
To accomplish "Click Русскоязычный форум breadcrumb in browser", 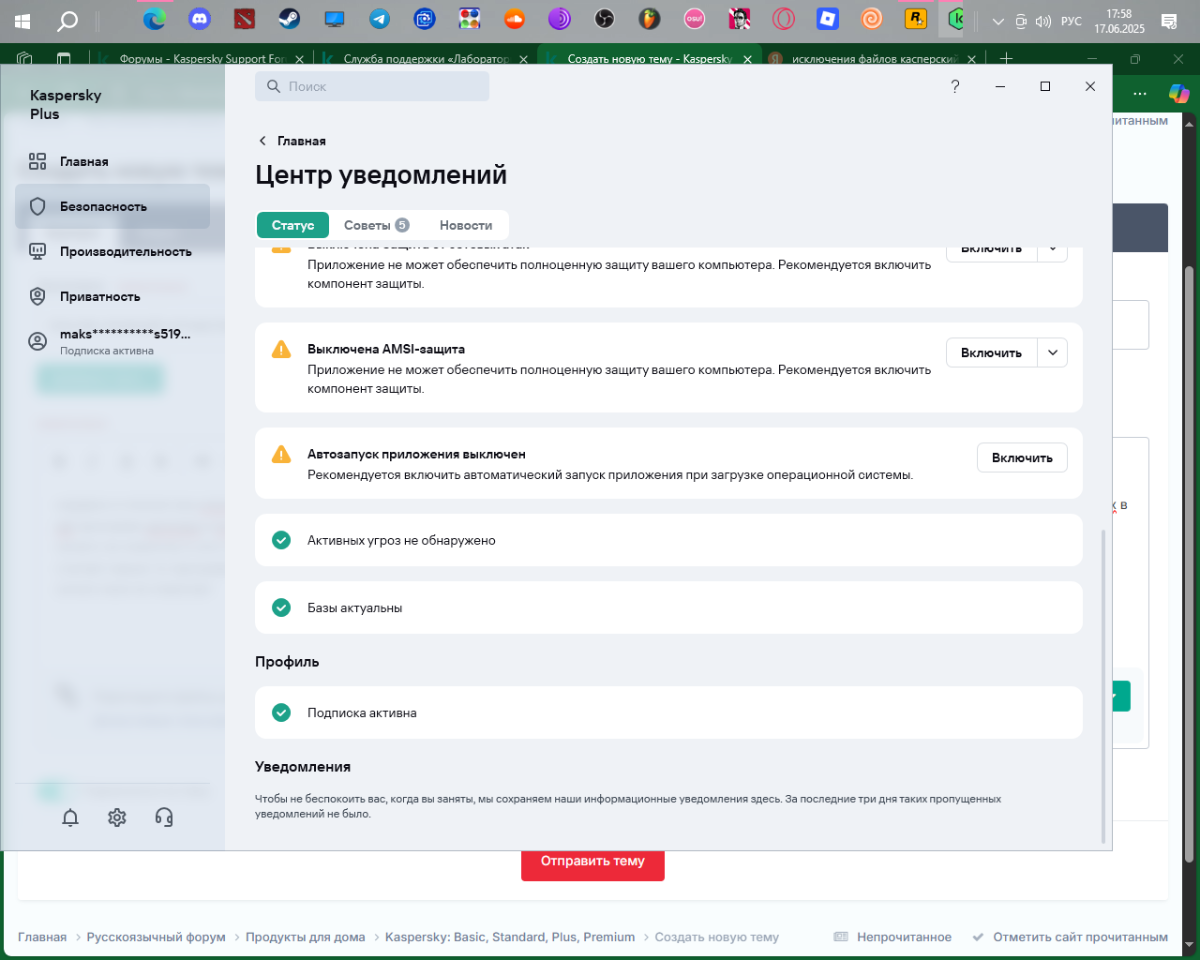I will (x=156, y=937).
